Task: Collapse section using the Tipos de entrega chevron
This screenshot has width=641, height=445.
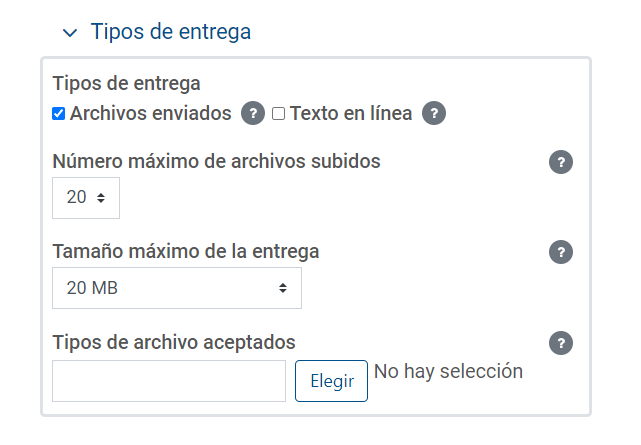Action: [69, 33]
